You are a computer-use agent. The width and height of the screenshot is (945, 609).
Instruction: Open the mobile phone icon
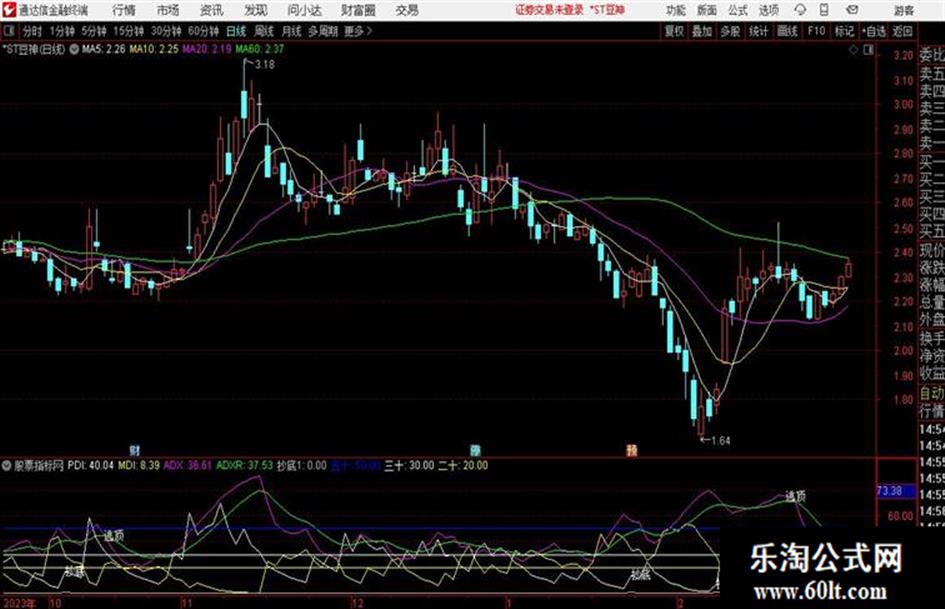(824, 10)
